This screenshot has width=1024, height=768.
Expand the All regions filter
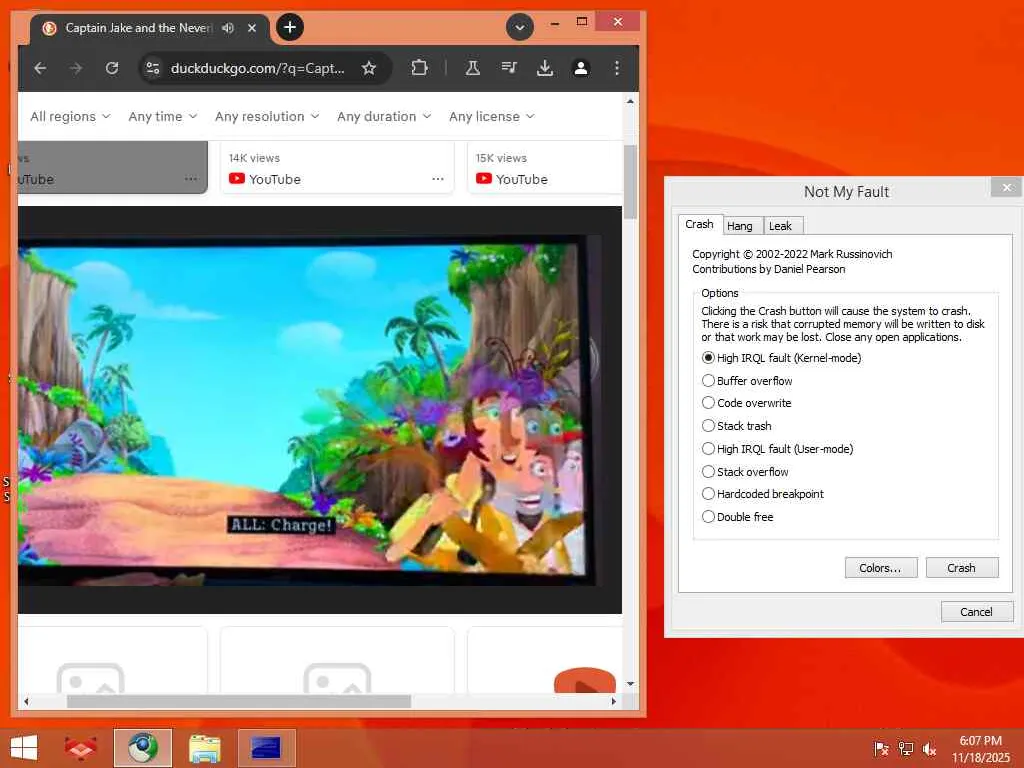click(70, 116)
